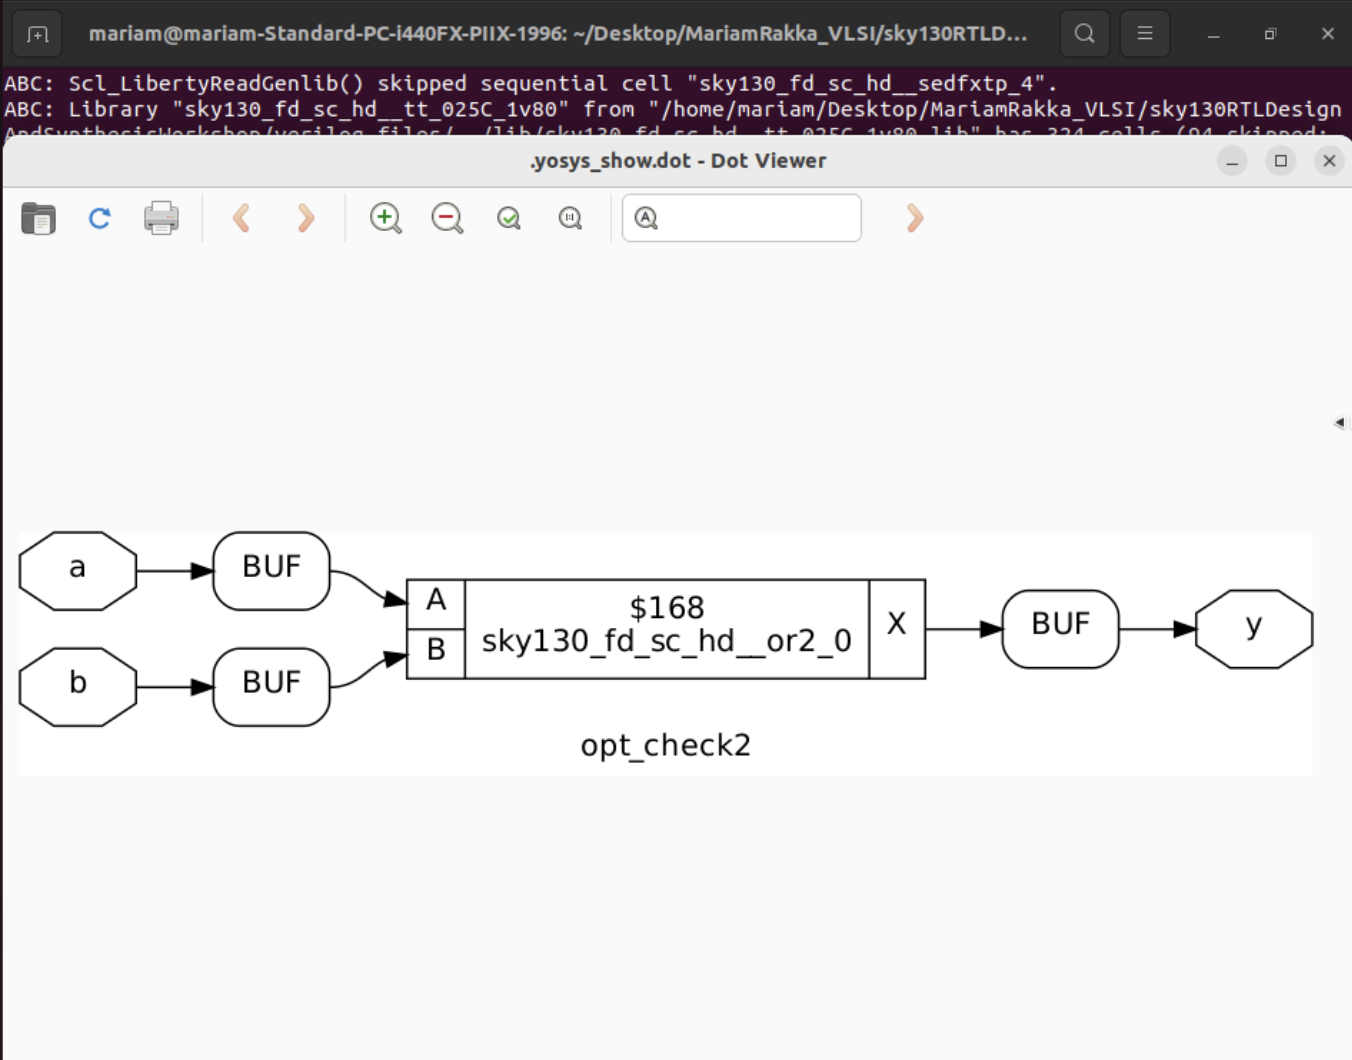The width and height of the screenshot is (1352, 1060).
Task: Reset zoom to actual size
Action: [x=570, y=218]
